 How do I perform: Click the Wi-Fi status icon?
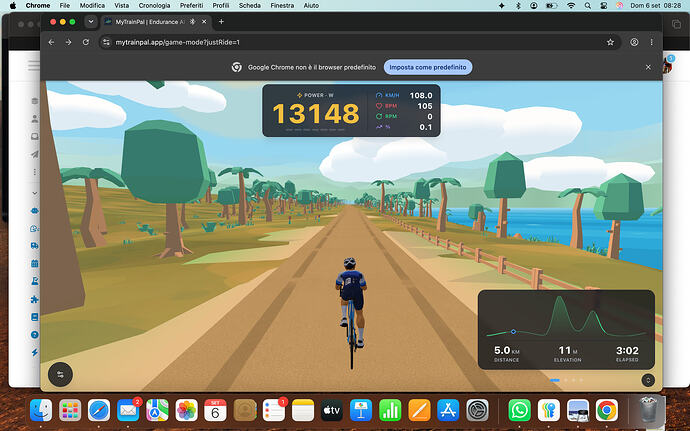click(571, 5)
